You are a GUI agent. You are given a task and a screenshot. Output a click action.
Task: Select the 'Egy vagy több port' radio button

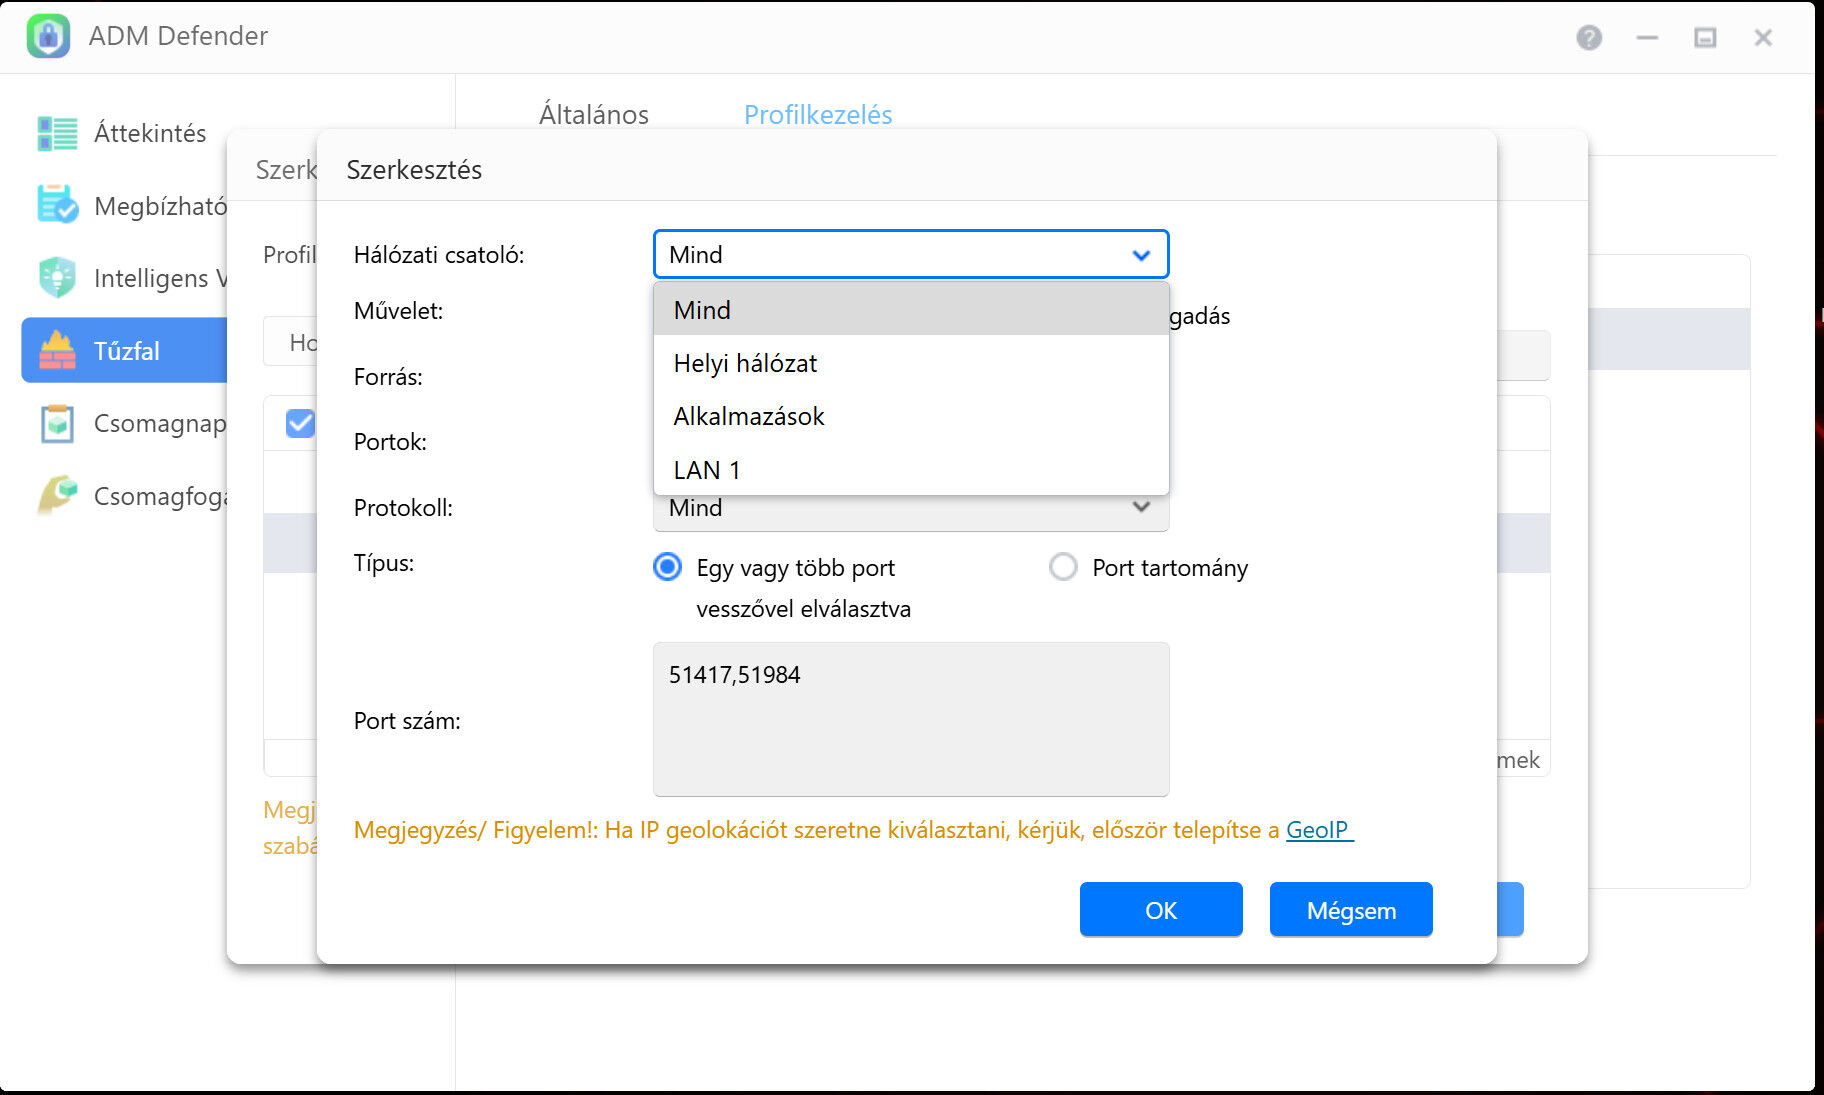[x=668, y=568]
